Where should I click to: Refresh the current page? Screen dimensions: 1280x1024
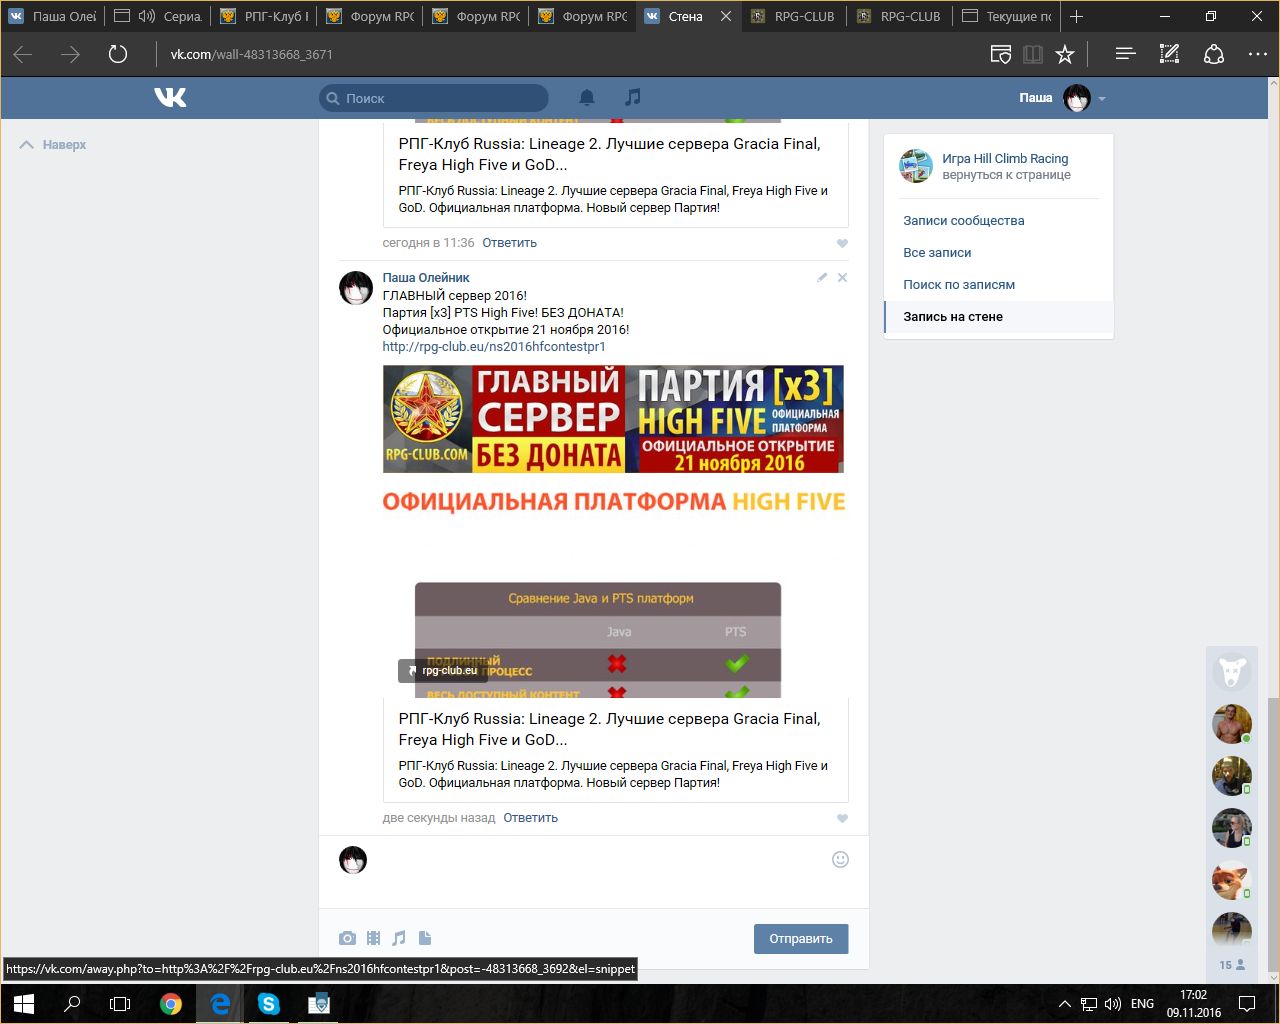coord(118,54)
